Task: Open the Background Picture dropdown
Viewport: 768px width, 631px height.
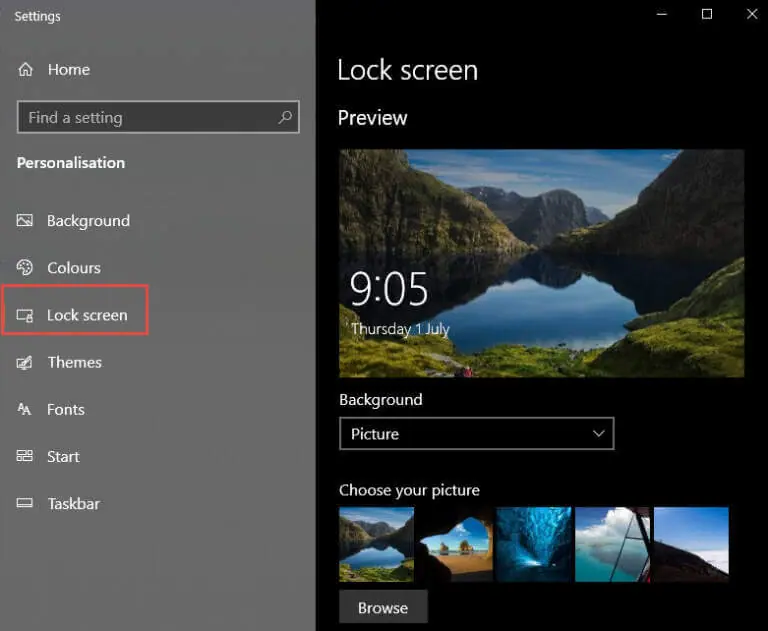Action: [477, 434]
